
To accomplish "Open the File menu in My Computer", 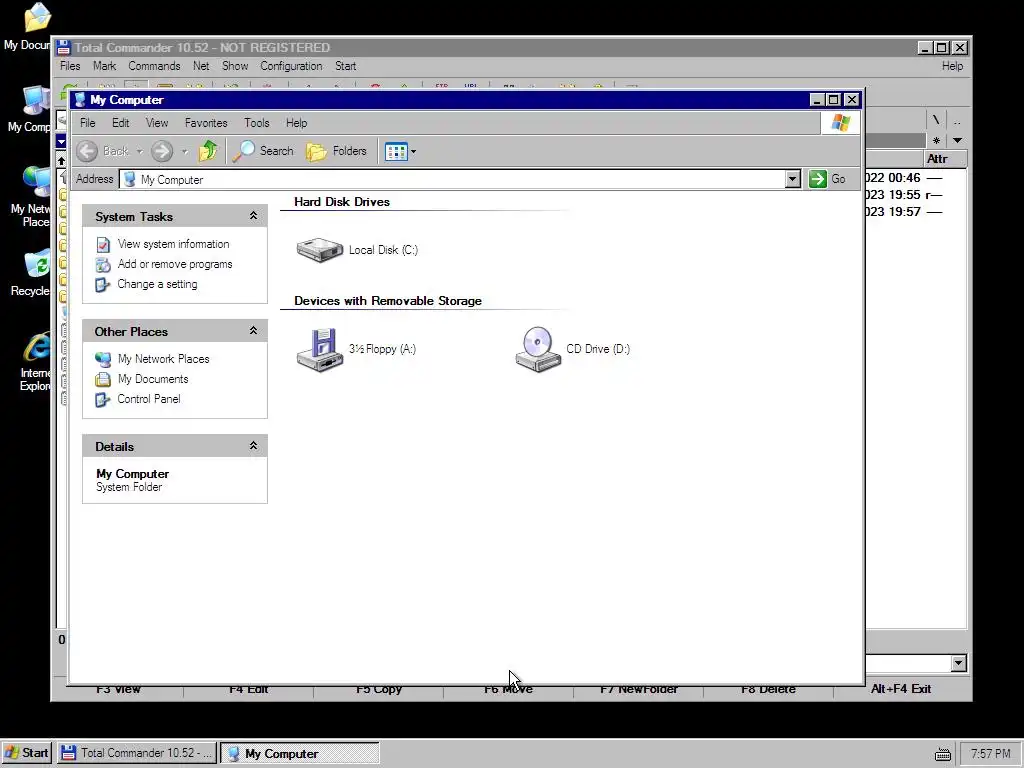I will click(88, 123).
